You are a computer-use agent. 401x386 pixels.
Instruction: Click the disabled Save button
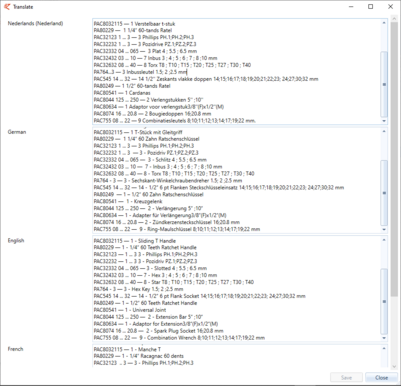click(x=346, y=377)
